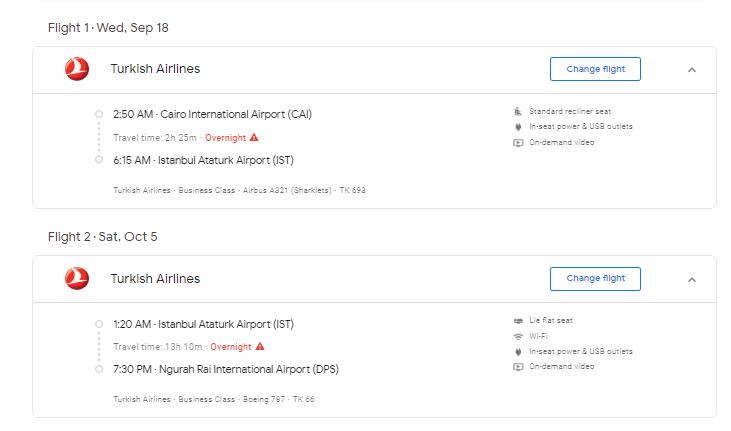Click the standard recliner seat icon
The width and height of the screenshot is (731, 431).
[x=517, y=111]
